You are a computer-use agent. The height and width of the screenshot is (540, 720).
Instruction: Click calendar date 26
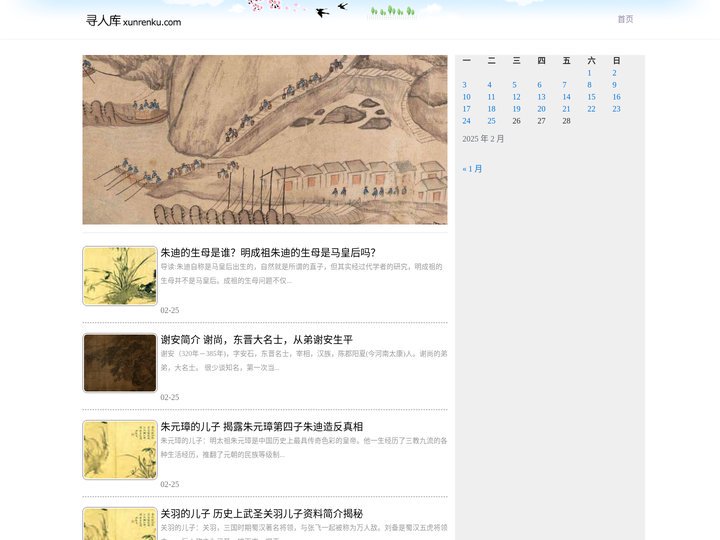click(517, 121)
